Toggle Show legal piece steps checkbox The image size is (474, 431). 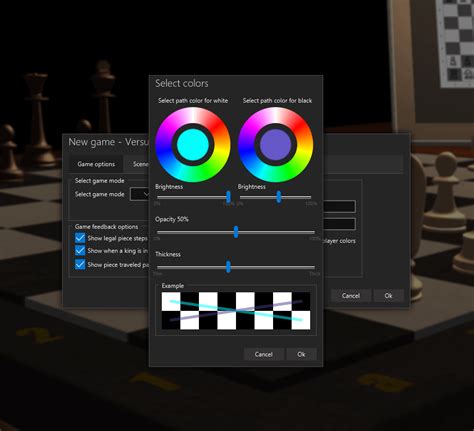[80, 238]
